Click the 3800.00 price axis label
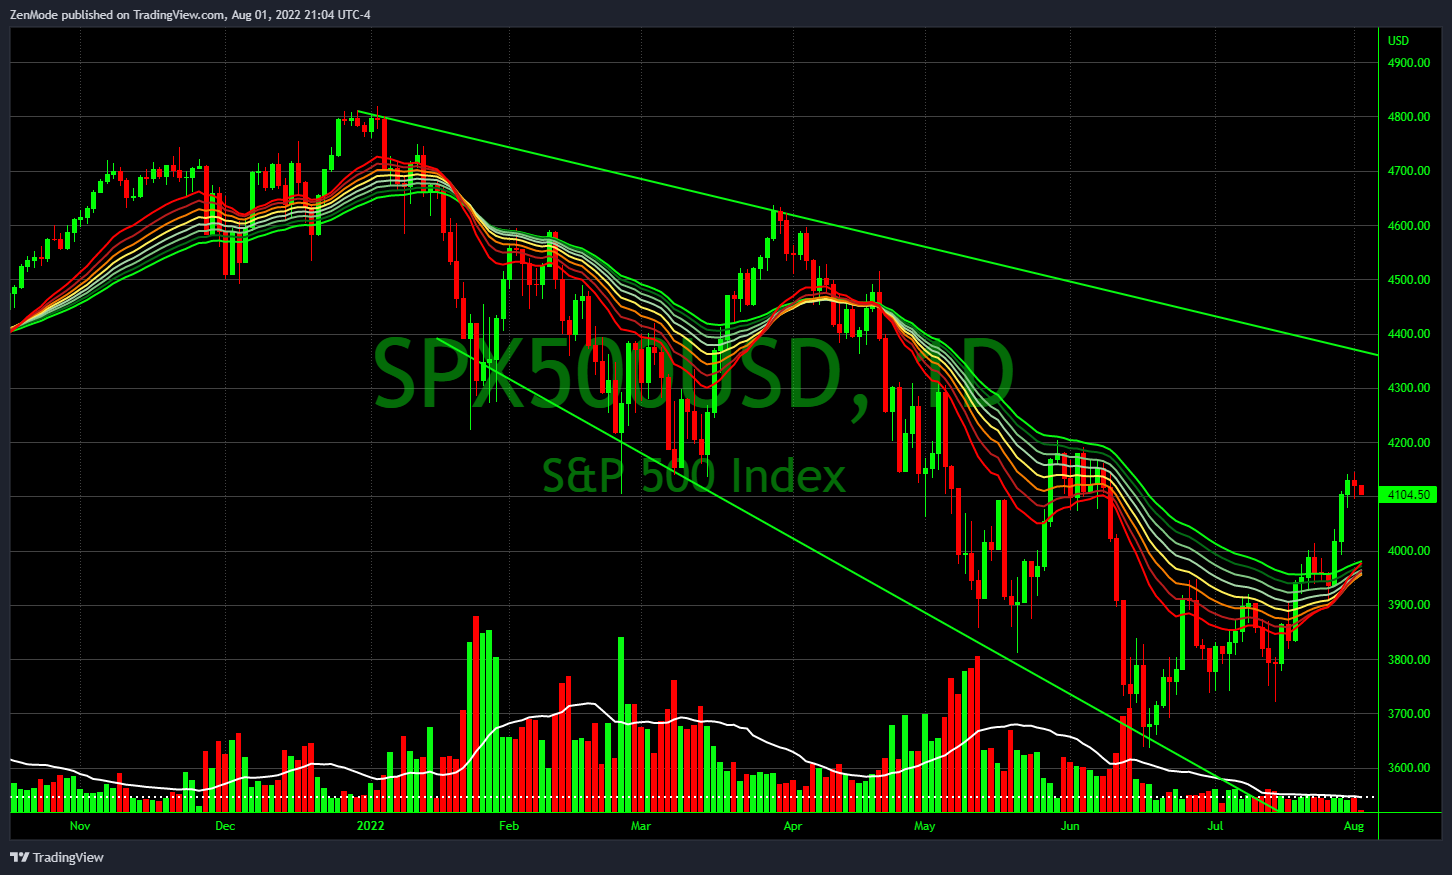The width and height of the screenshot is (1452, 875). 1408,660
